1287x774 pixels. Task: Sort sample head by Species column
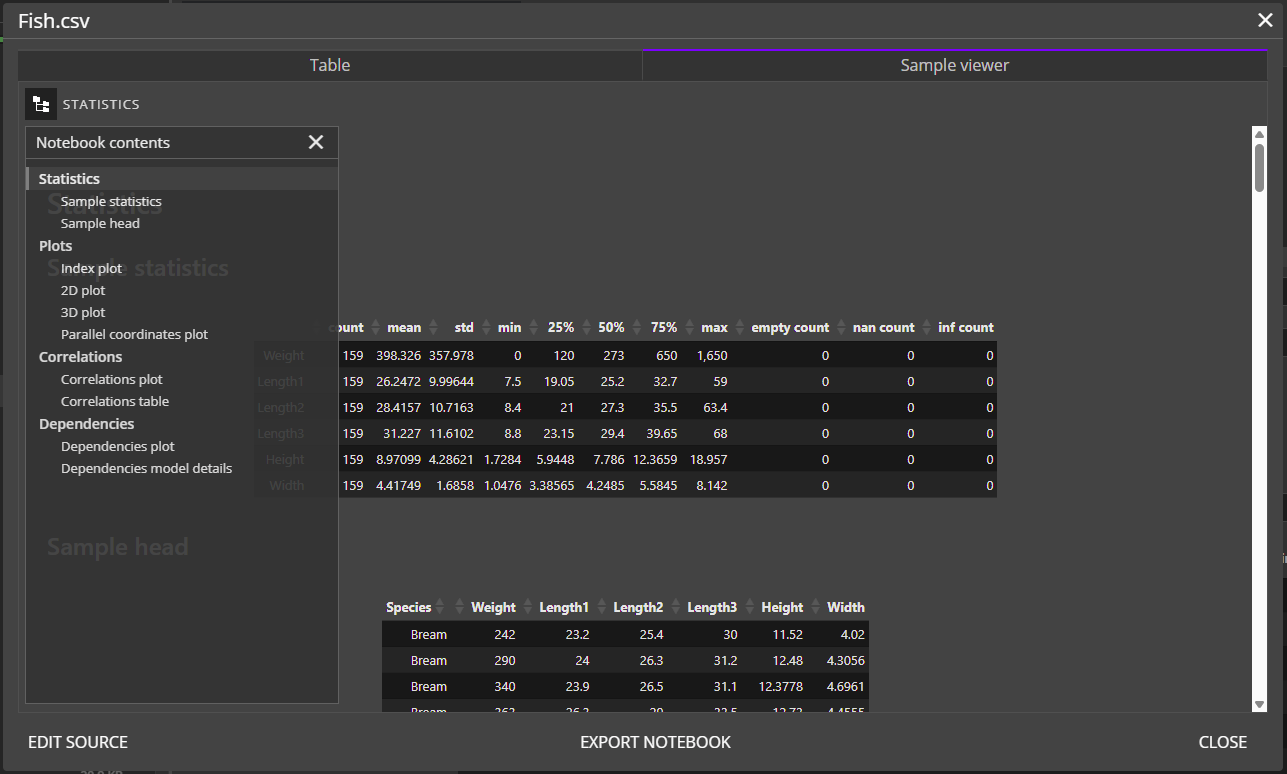409,607
